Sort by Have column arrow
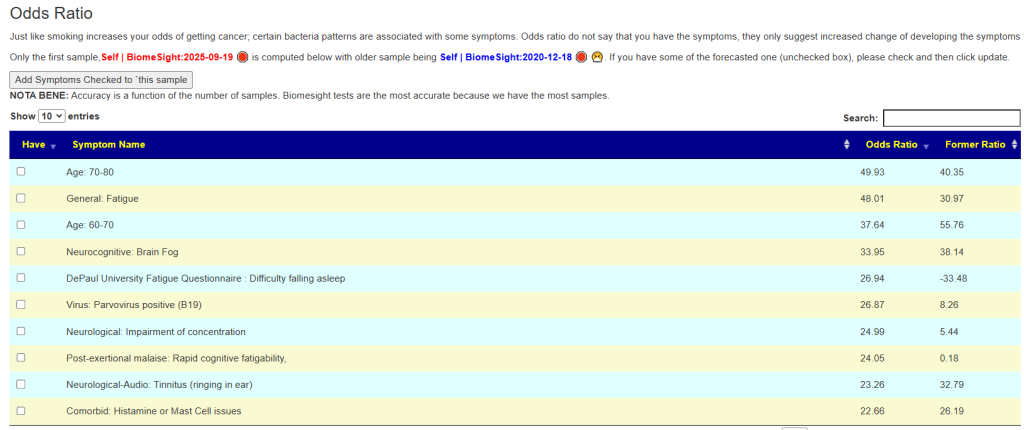Viewport: 1024px width, 430px height. coord(53,146)
